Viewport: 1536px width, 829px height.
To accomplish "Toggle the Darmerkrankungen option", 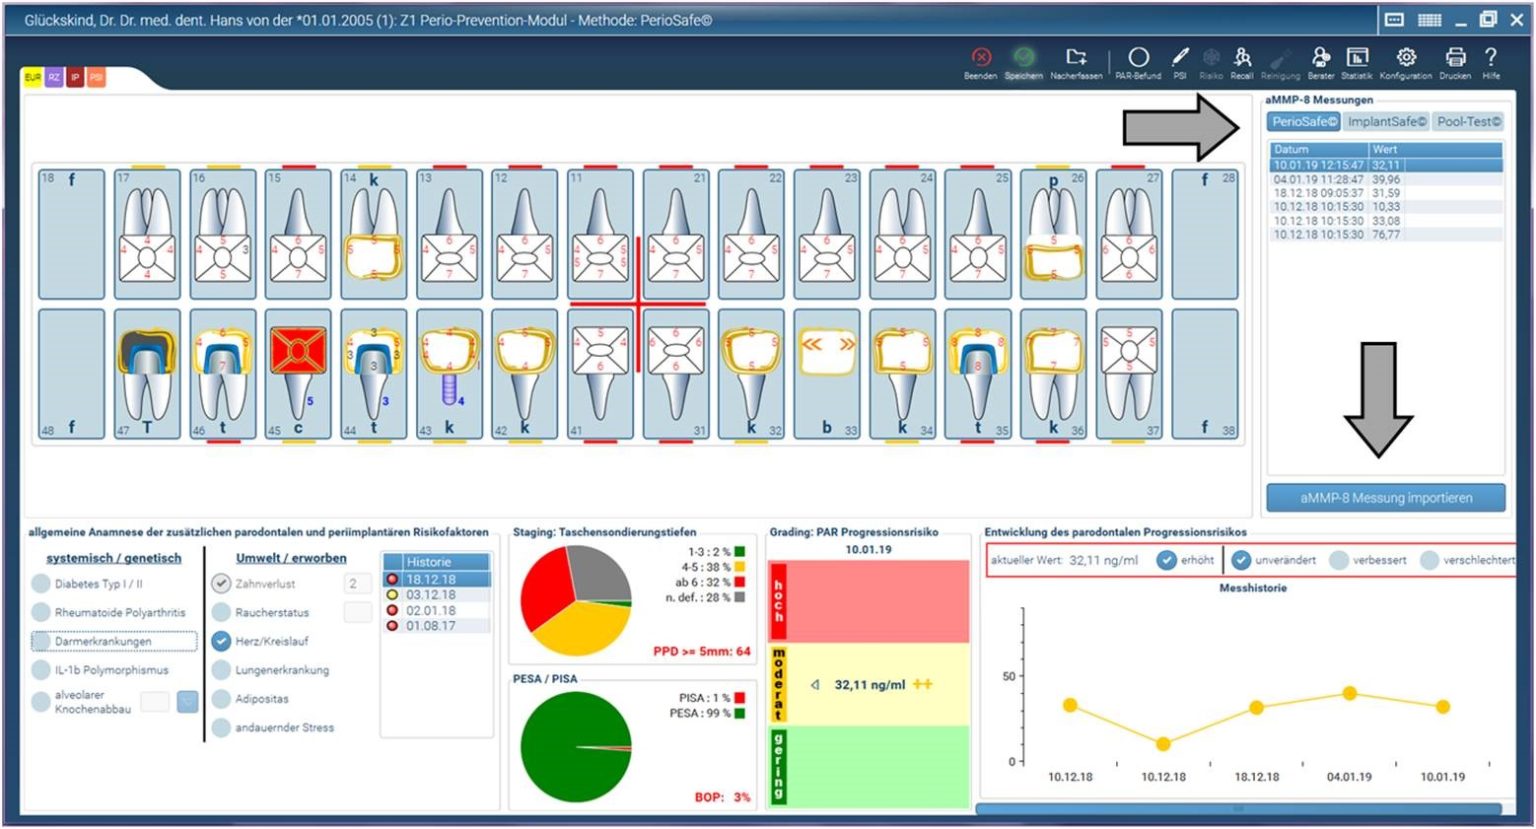I will [x=41, y=641].
